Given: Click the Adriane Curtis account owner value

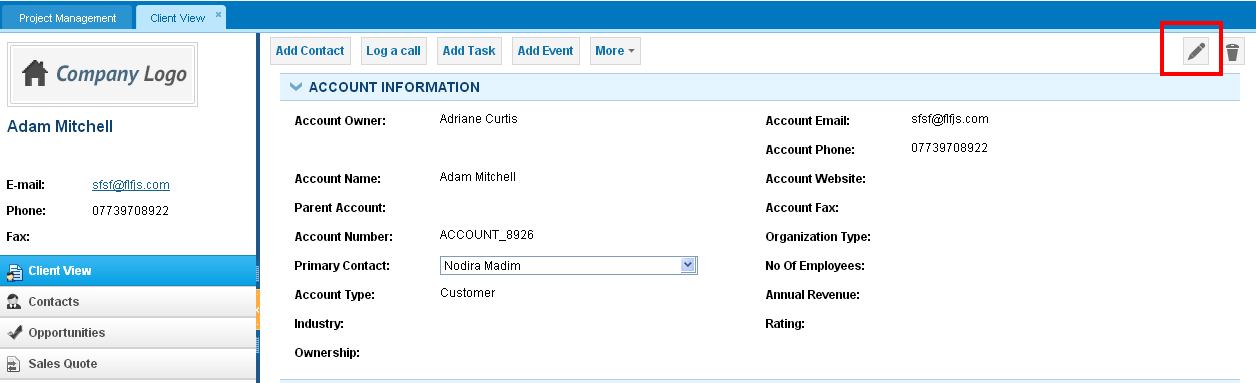Looking at the screenshot, I should (x=478, y=119).
